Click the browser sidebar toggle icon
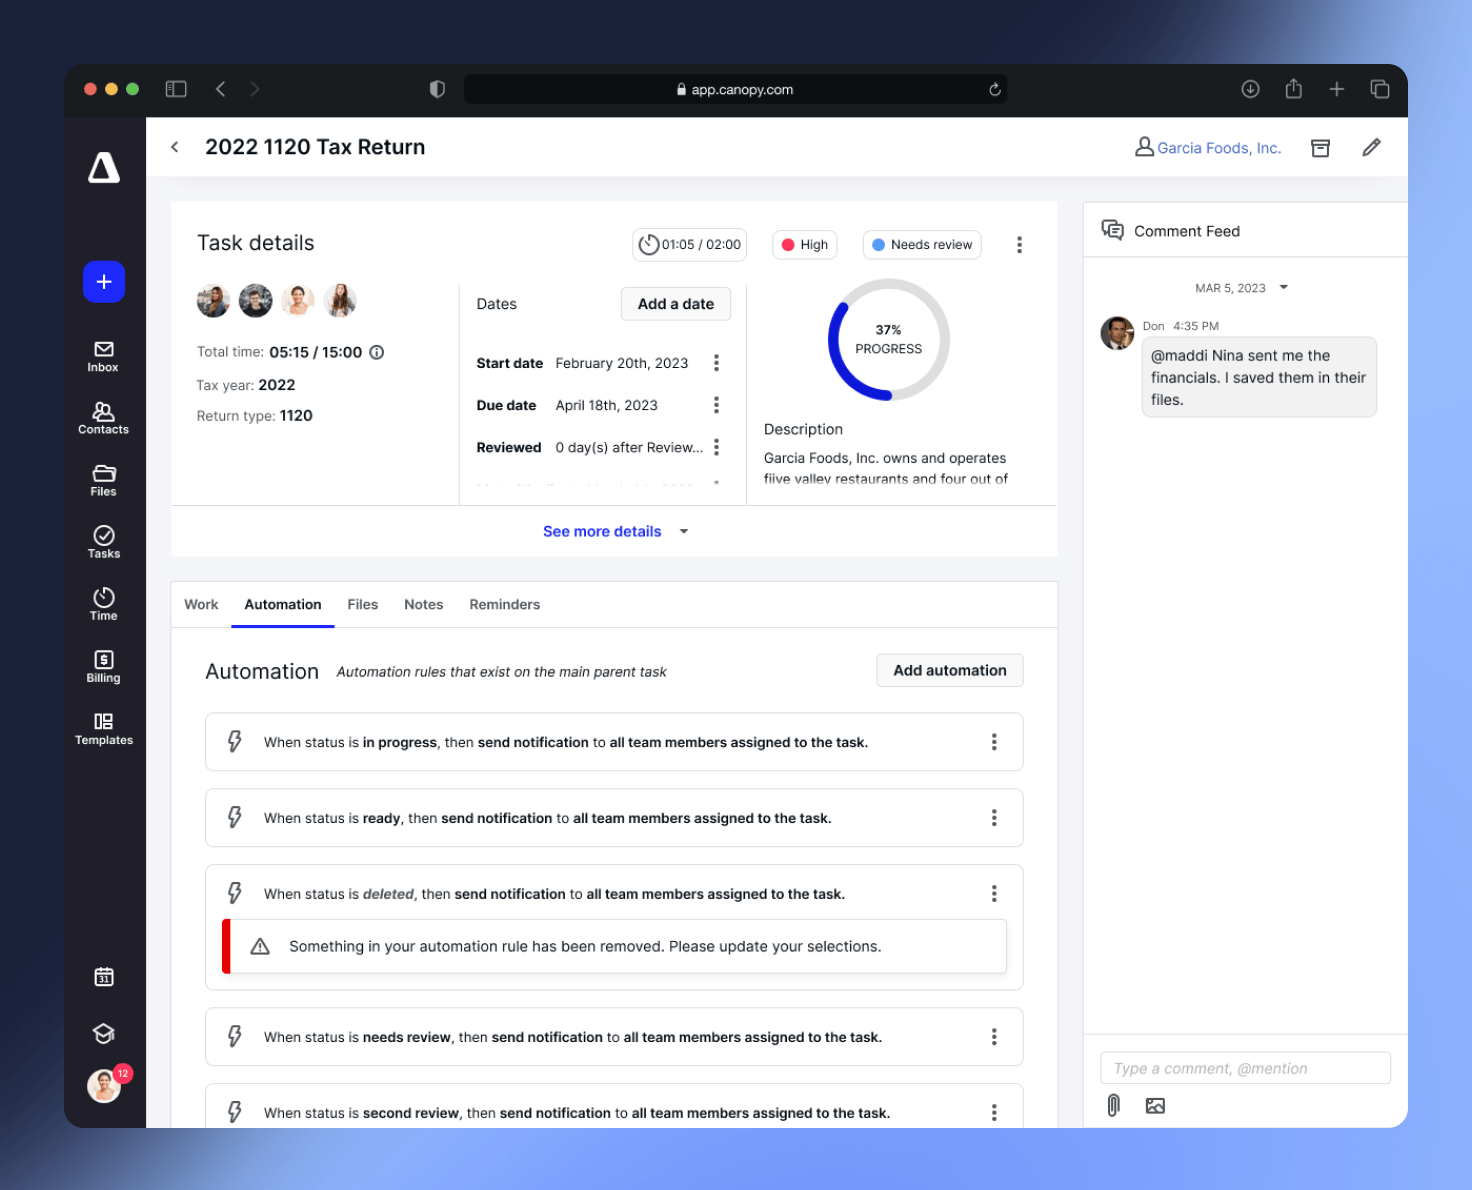 click(176, 89)
